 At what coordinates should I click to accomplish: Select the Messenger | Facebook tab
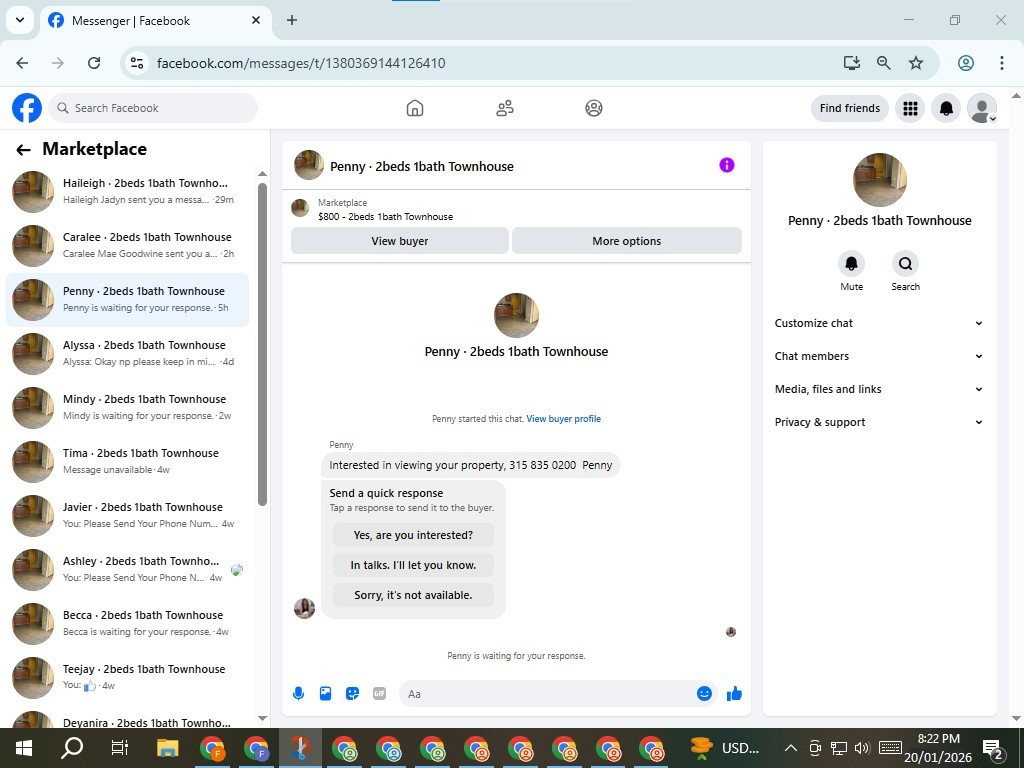click(x=155, y=20)
